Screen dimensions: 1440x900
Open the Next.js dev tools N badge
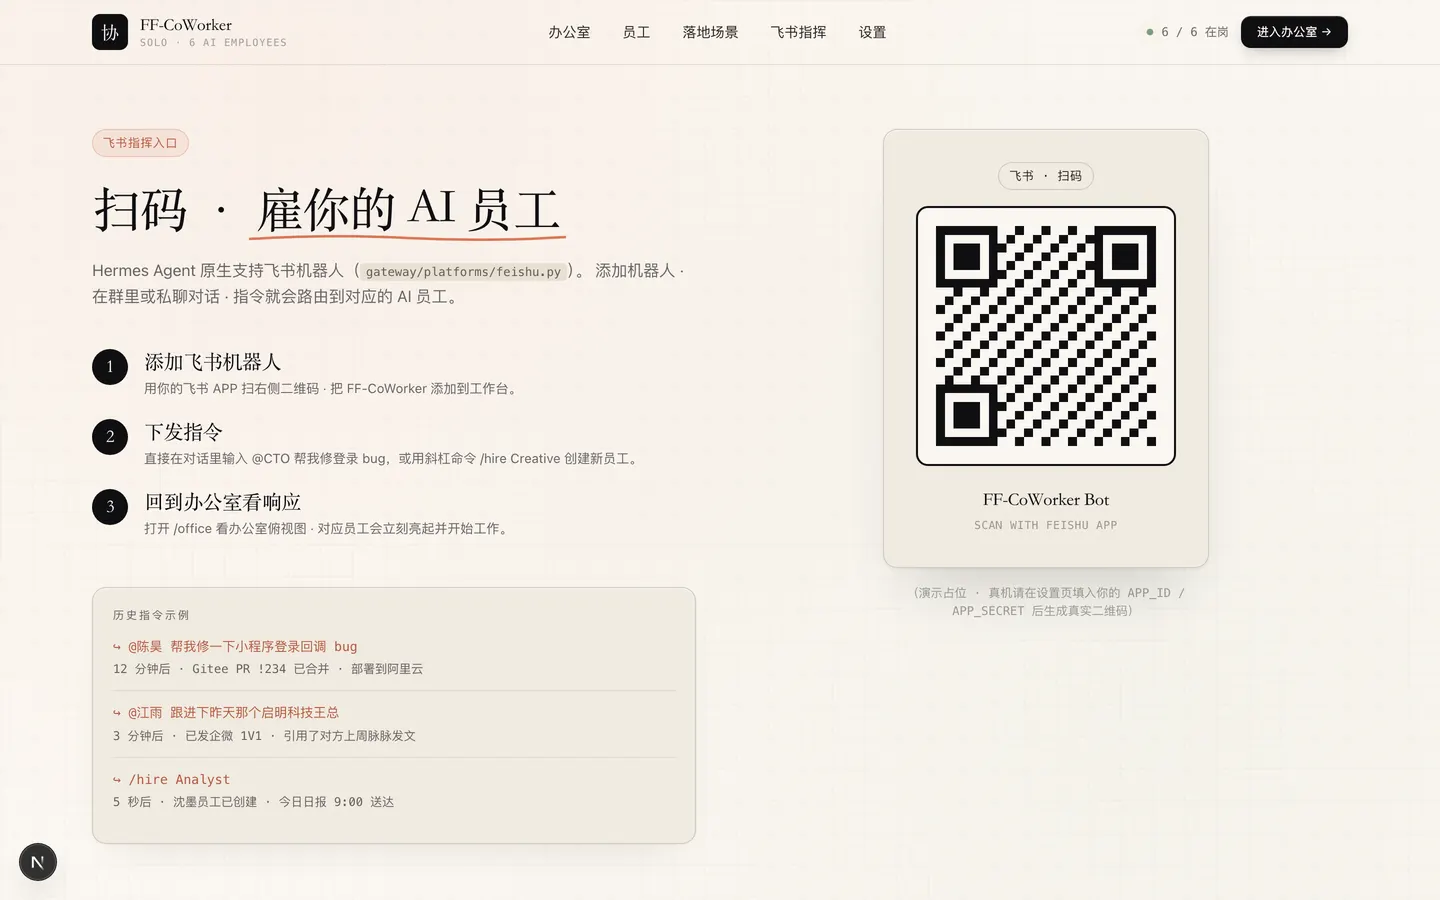tap(38, 862)
